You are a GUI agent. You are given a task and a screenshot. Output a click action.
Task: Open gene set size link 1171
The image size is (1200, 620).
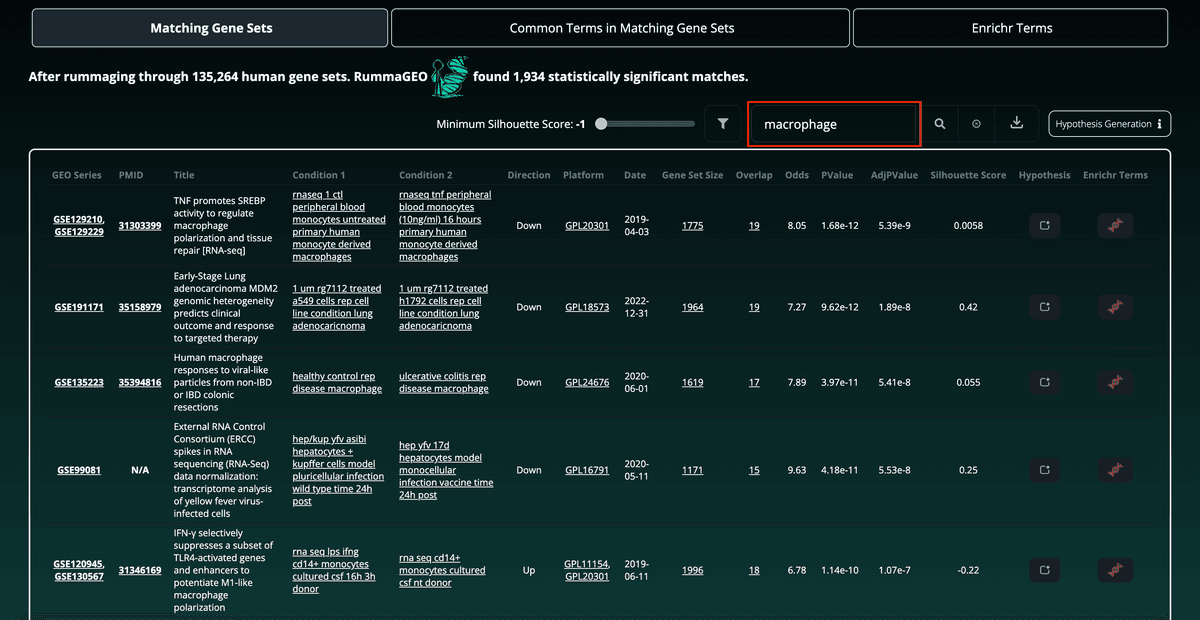point(693,470)
